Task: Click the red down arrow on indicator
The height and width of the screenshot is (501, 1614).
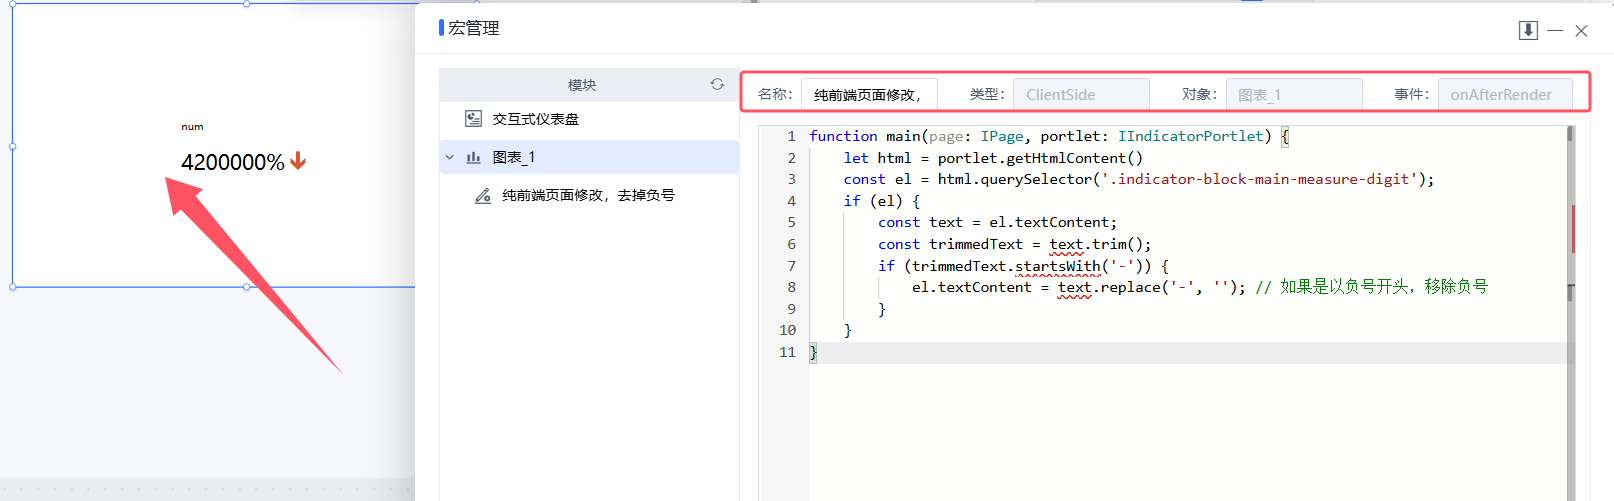Action: point(298,161)
